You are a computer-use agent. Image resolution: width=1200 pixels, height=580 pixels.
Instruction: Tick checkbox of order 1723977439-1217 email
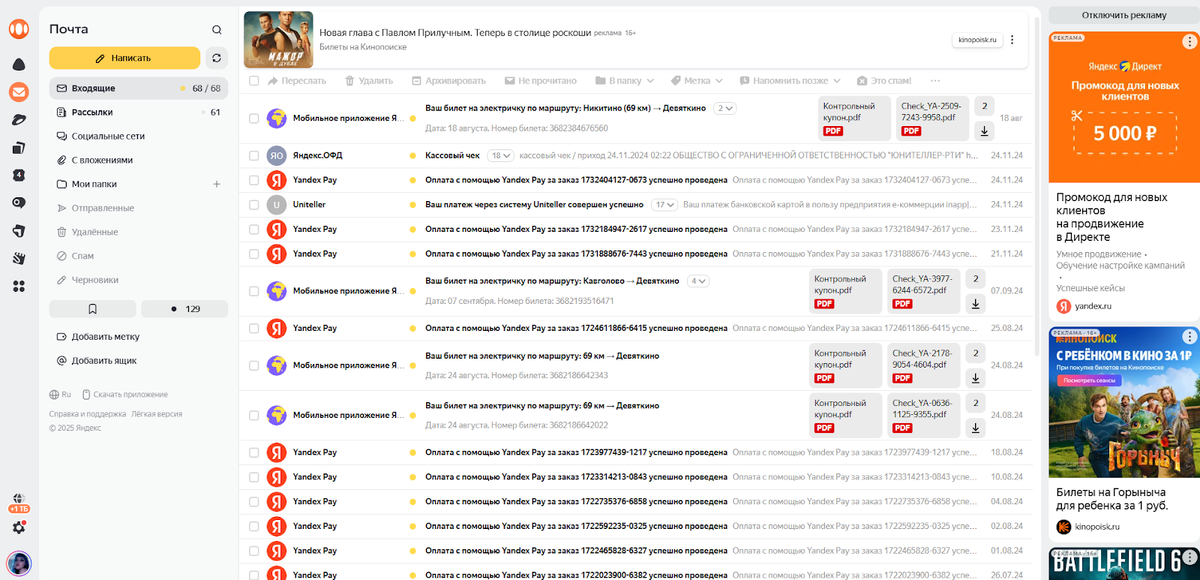point(254,452)
